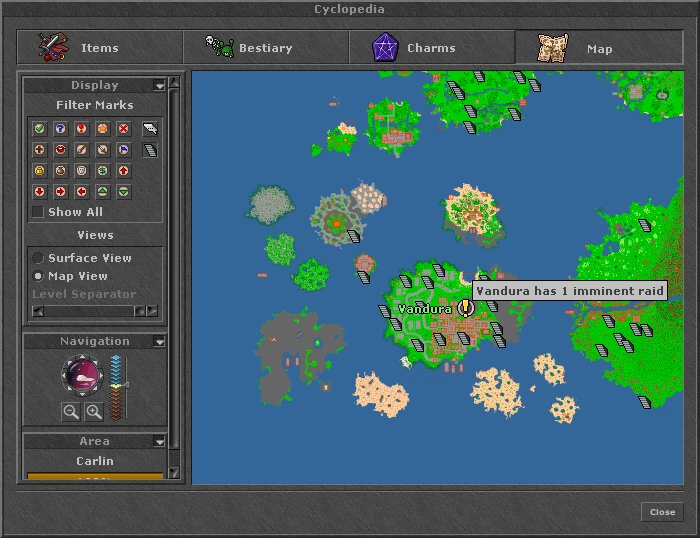Filter by the orange star map mark
This screenshot has width=700, height=538.
tap(102, 129)
